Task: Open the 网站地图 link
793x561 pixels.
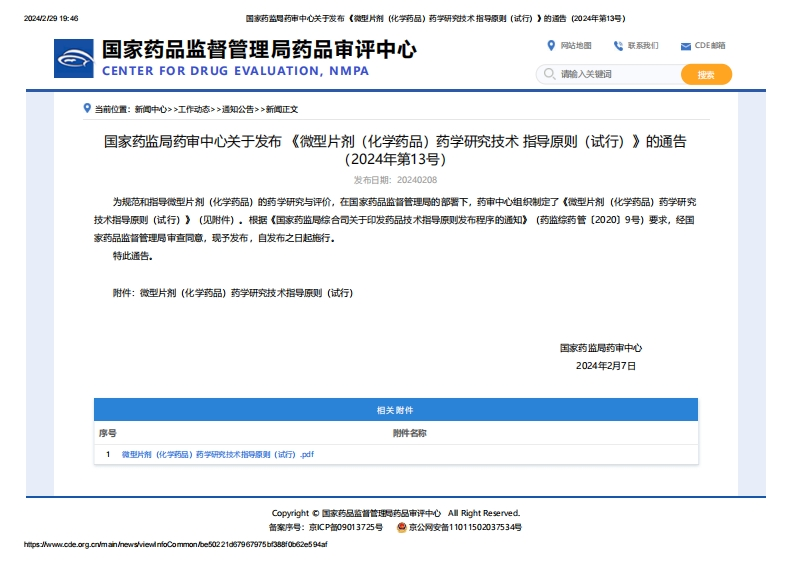Action: pos(576,46)
